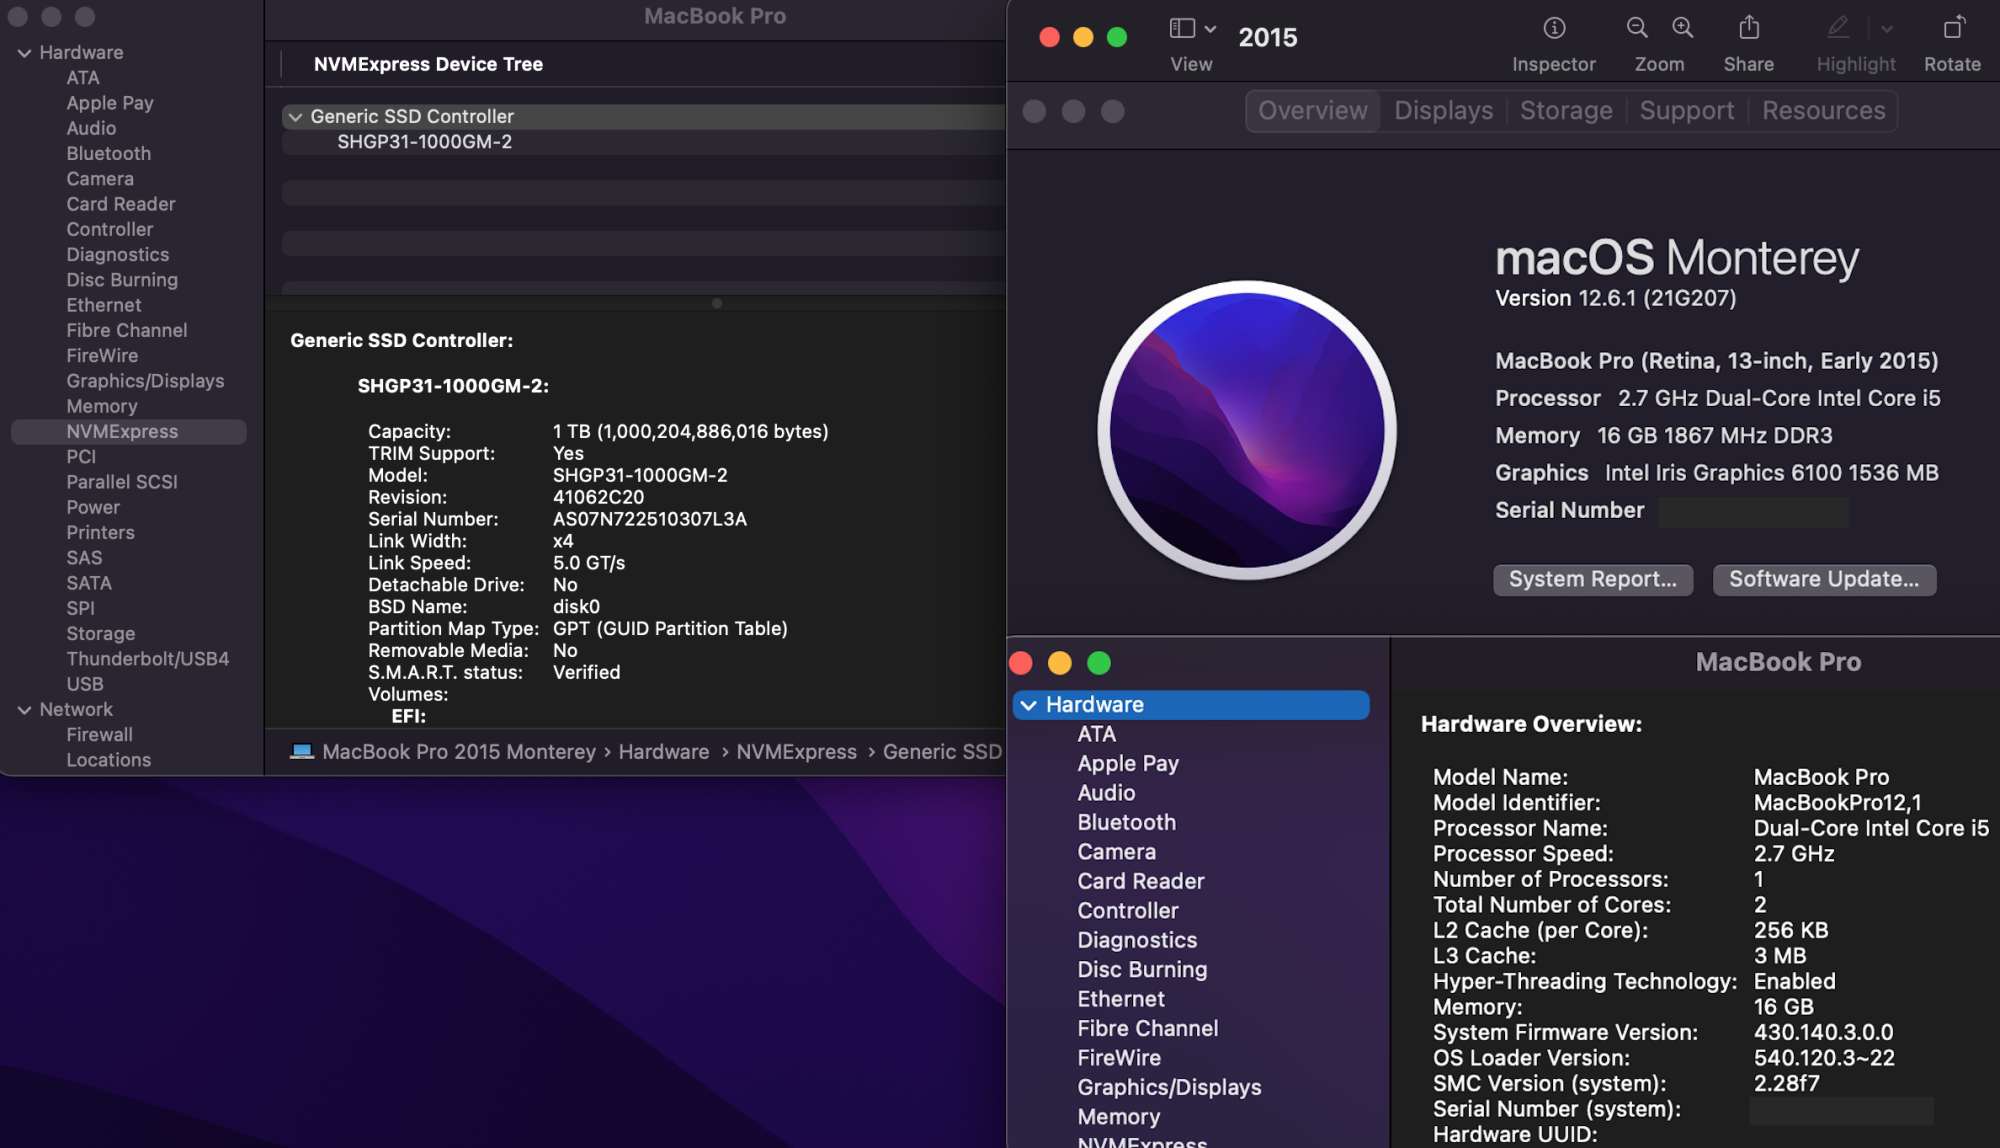Viewport: 2000px width, 1148px height.
Task: Click the zoom out magnifier icon
Action: click(1636, 28)
